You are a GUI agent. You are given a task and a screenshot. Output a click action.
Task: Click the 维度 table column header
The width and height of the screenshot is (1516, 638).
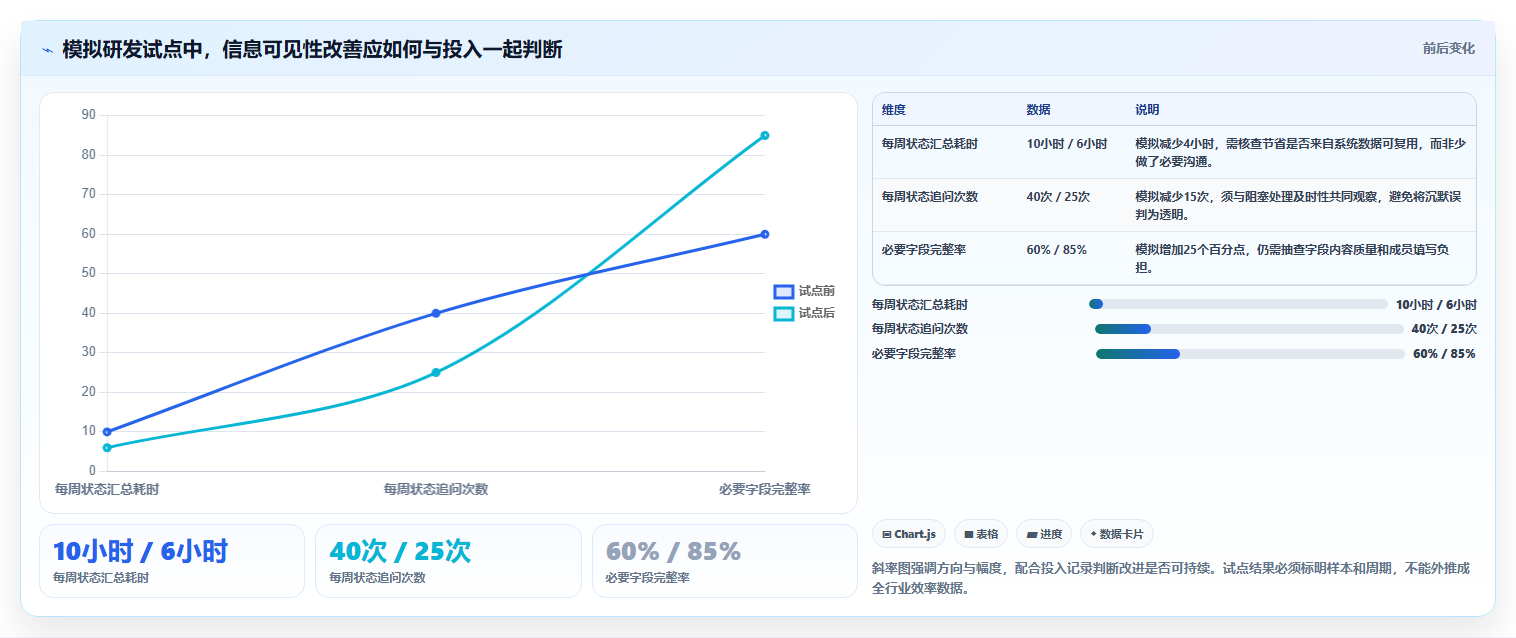pos(894,110)
